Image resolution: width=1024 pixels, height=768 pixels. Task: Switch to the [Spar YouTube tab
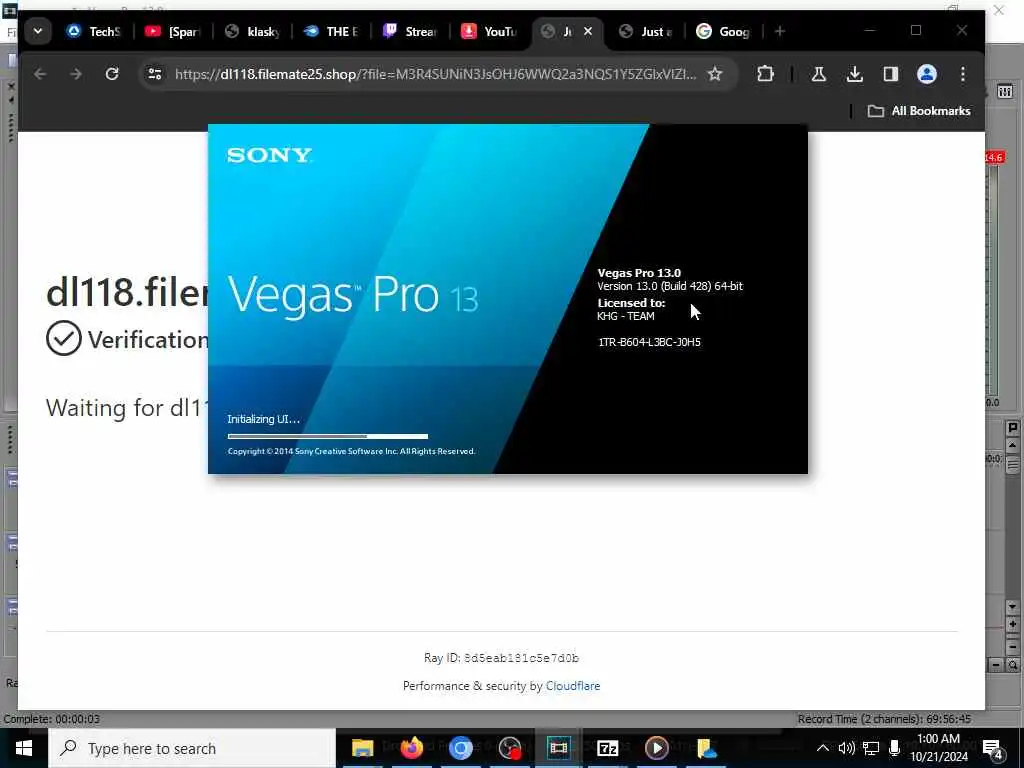tap(173, 31)
